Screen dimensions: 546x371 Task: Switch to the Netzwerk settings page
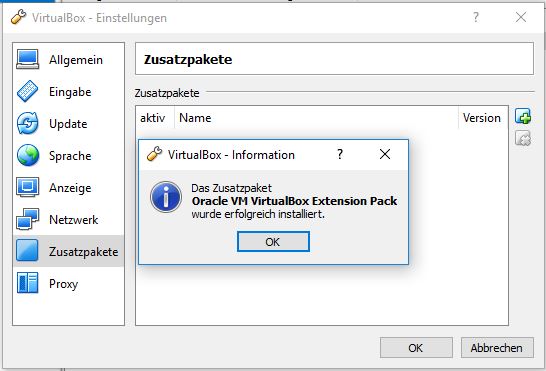[x=69, y=219]
